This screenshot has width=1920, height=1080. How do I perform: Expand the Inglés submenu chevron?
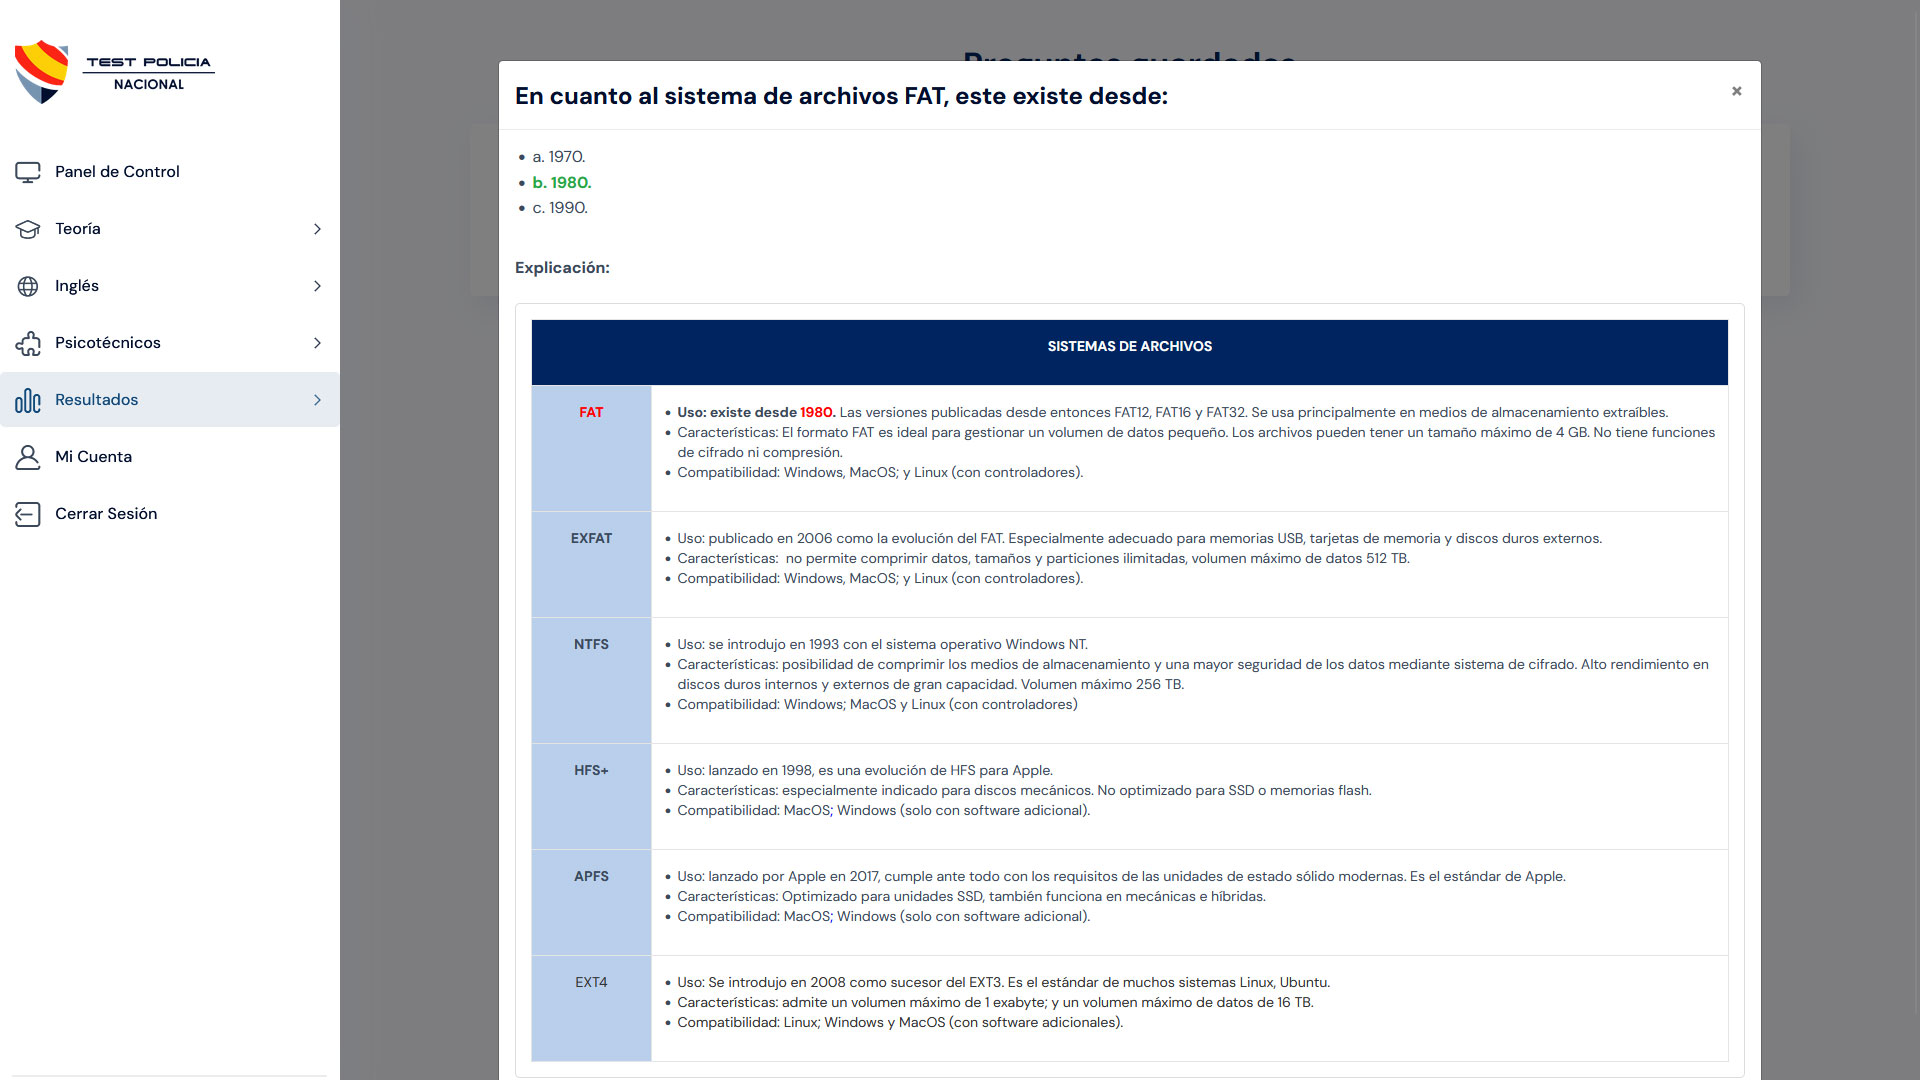(x=317, y=286)
